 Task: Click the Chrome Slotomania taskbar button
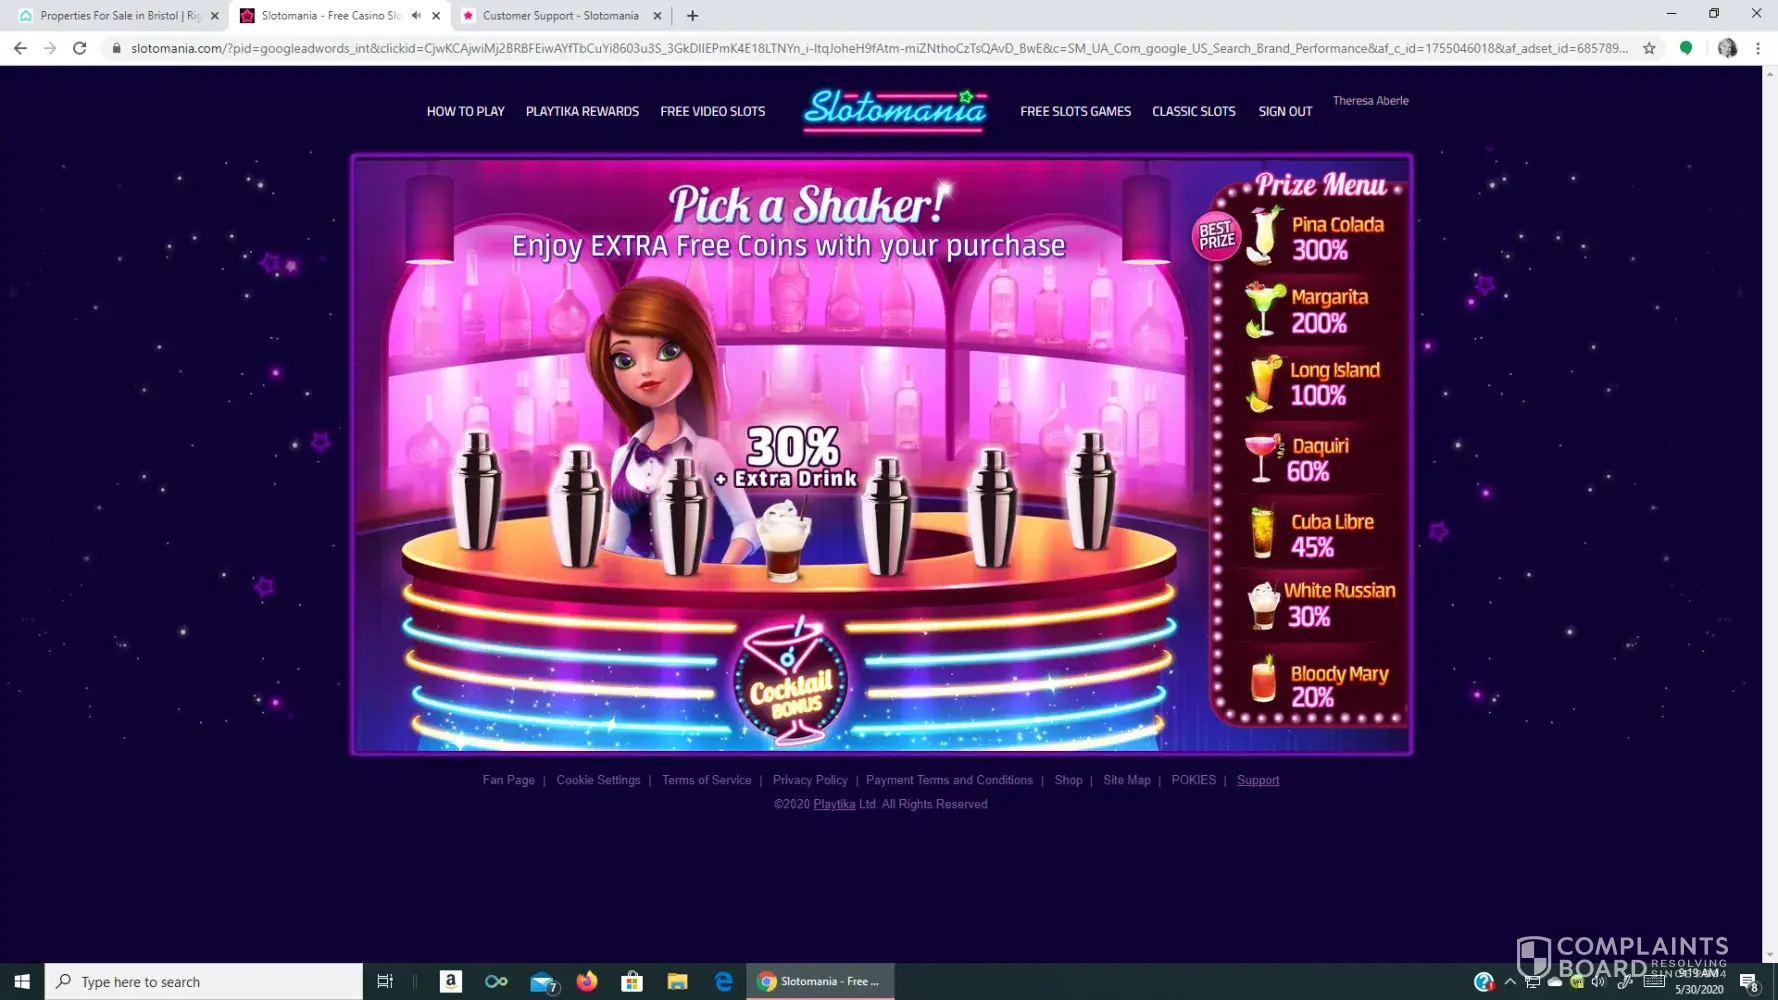820,982
